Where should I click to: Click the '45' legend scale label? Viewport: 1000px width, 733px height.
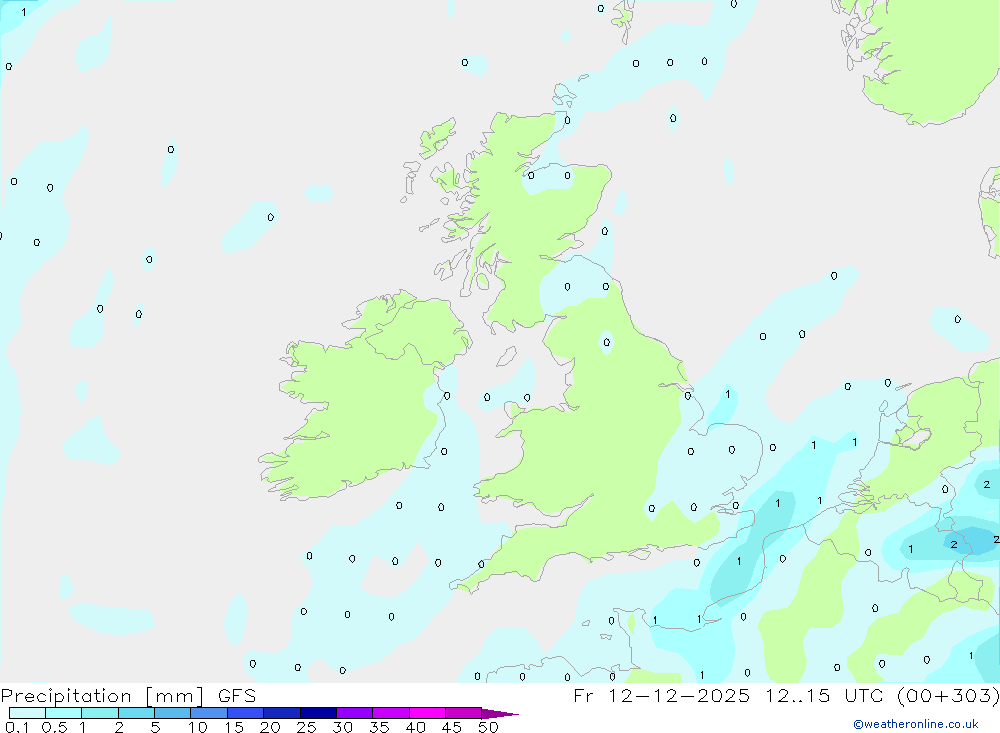[x=452, y=727]
